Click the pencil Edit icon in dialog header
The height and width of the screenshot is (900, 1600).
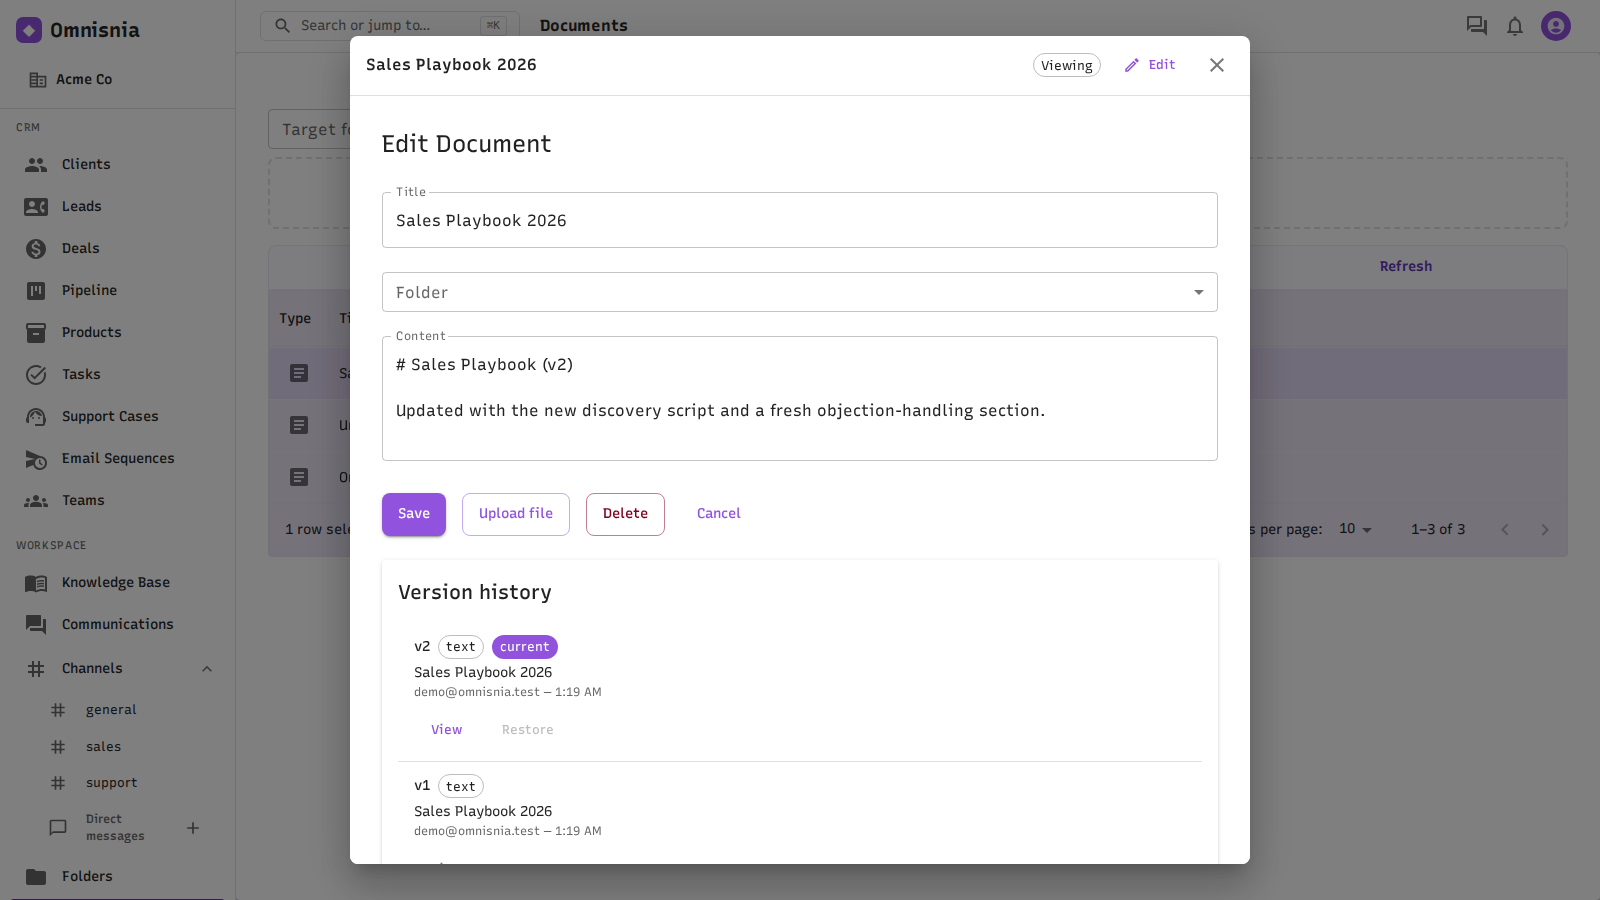pyautogui.click(x=1132, y=65)
